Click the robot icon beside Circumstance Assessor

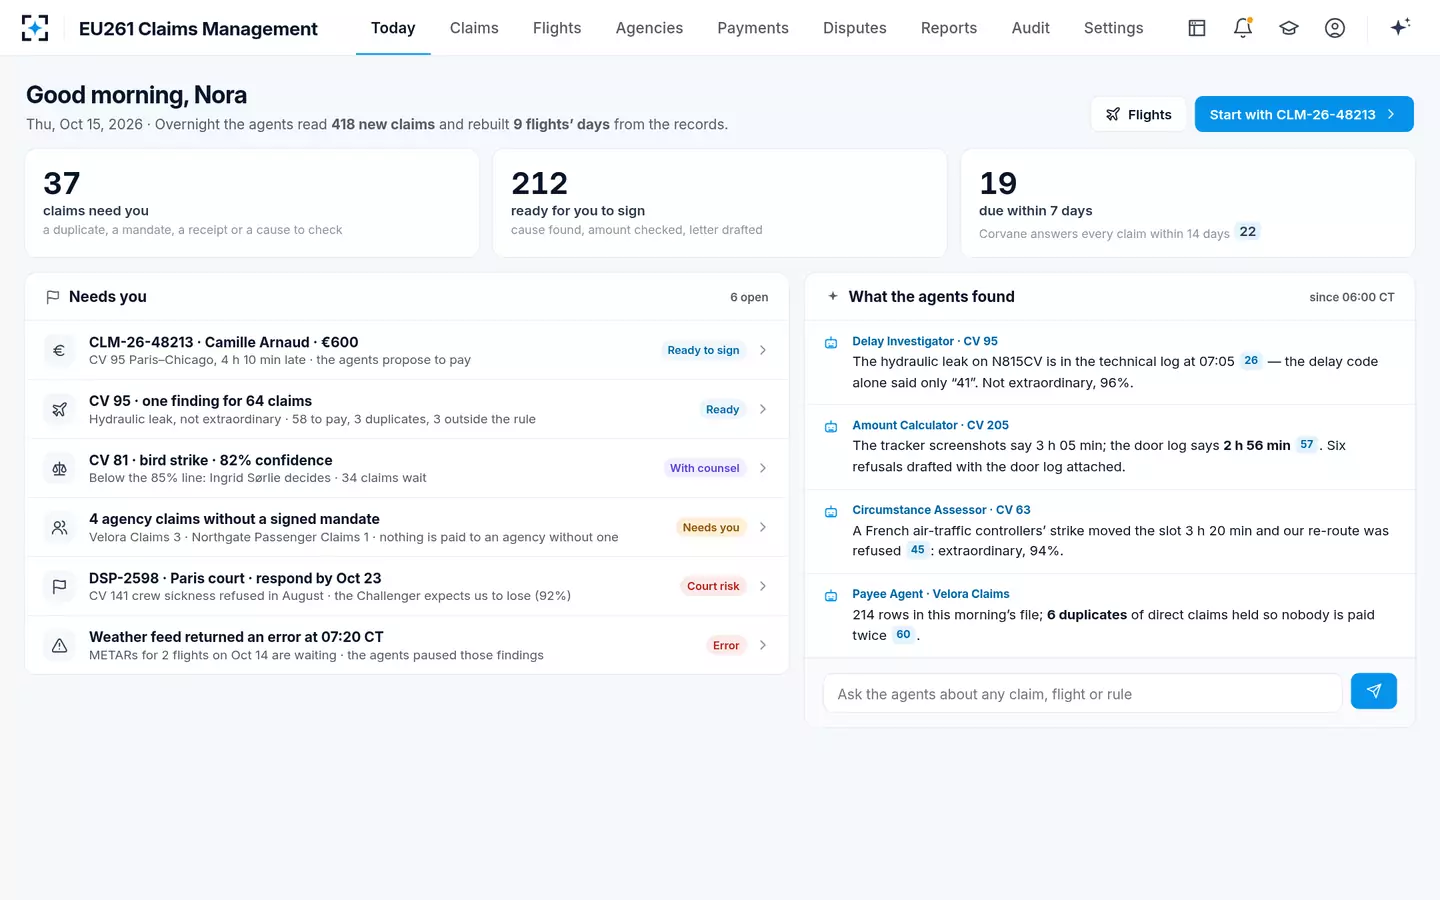tap(831, 512)
